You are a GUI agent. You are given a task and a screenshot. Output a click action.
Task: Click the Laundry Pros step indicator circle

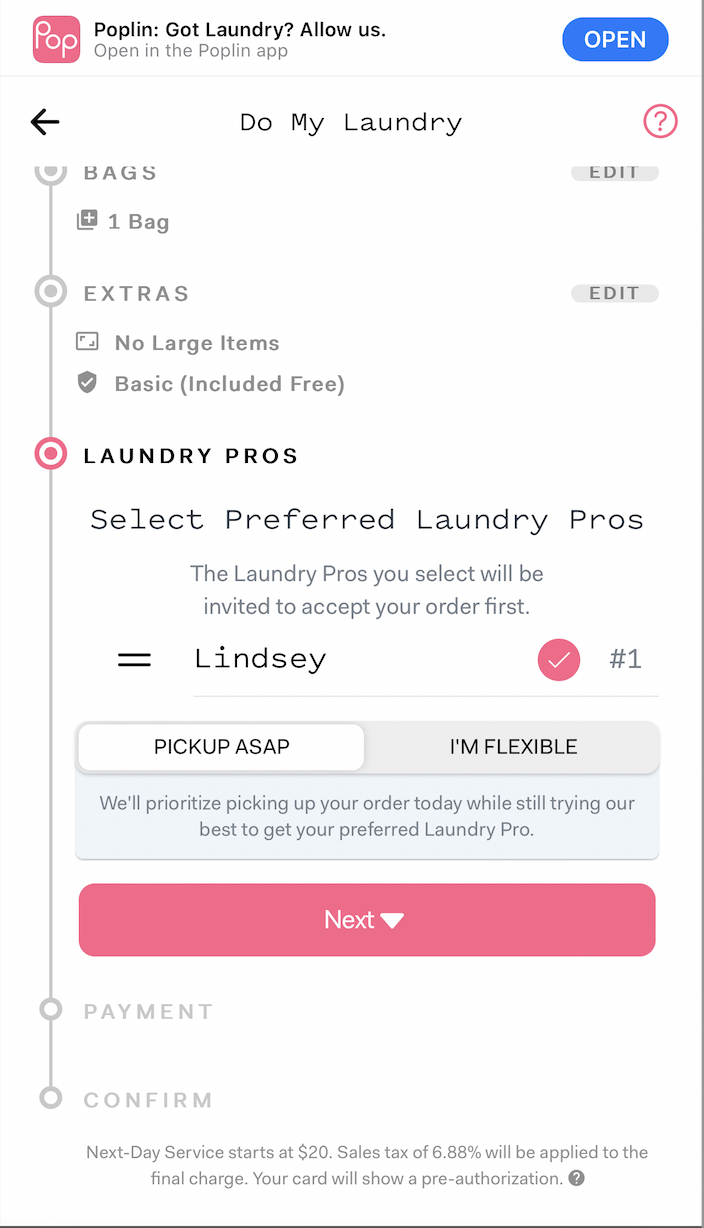(50, 453)
